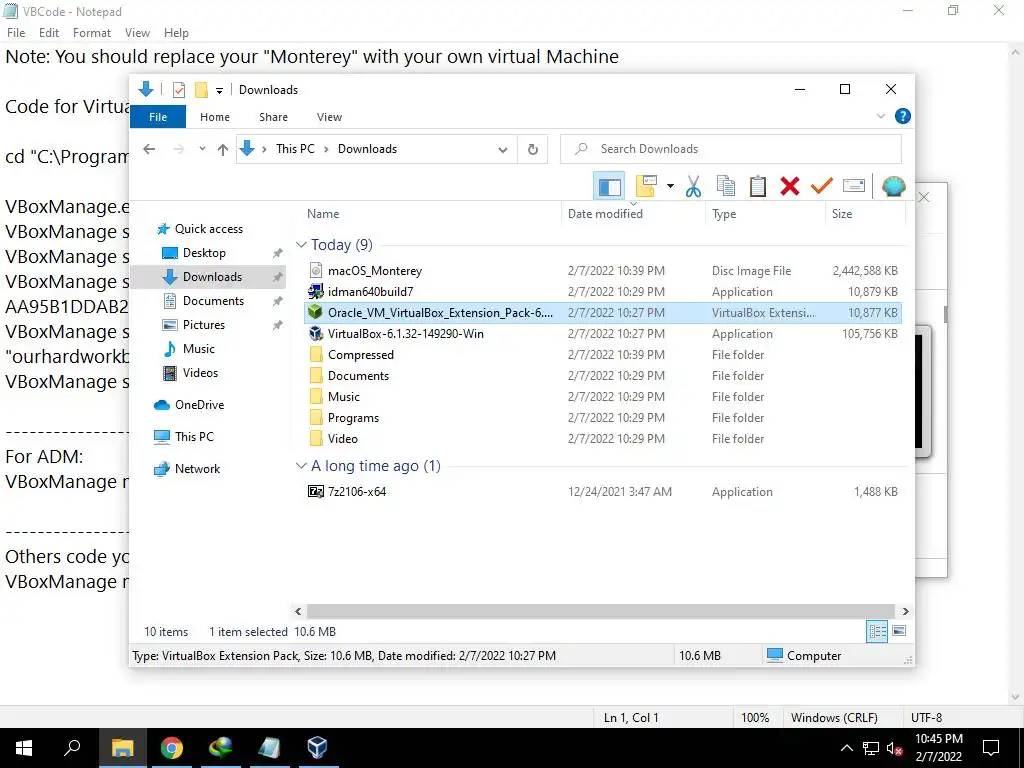Go up one level with the up arrow

tap(223, 150)
